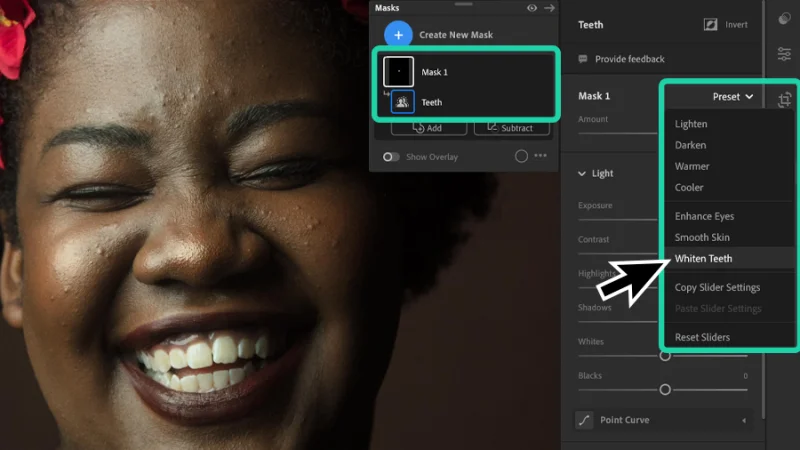Click the overlay color circle swatch

tap(521, 156)
